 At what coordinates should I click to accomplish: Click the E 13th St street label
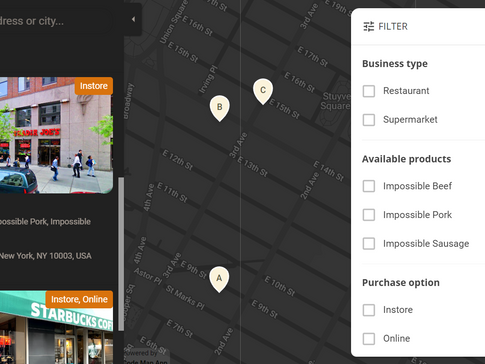point(252,166)
